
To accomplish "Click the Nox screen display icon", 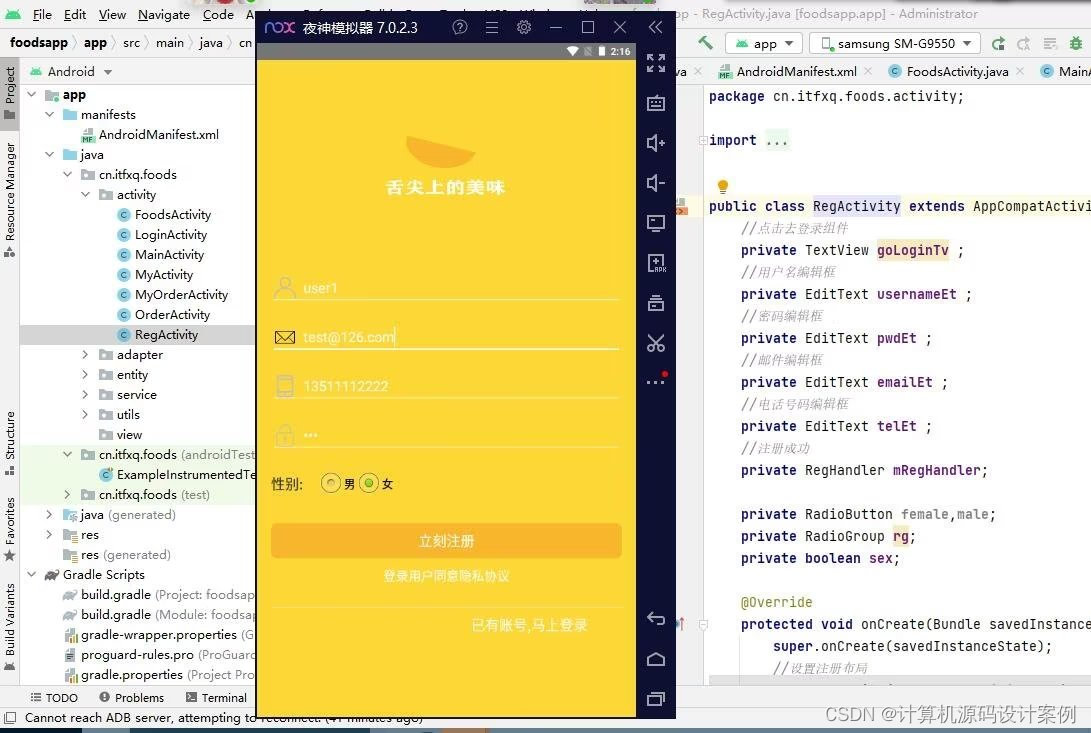I will (655, 223).
